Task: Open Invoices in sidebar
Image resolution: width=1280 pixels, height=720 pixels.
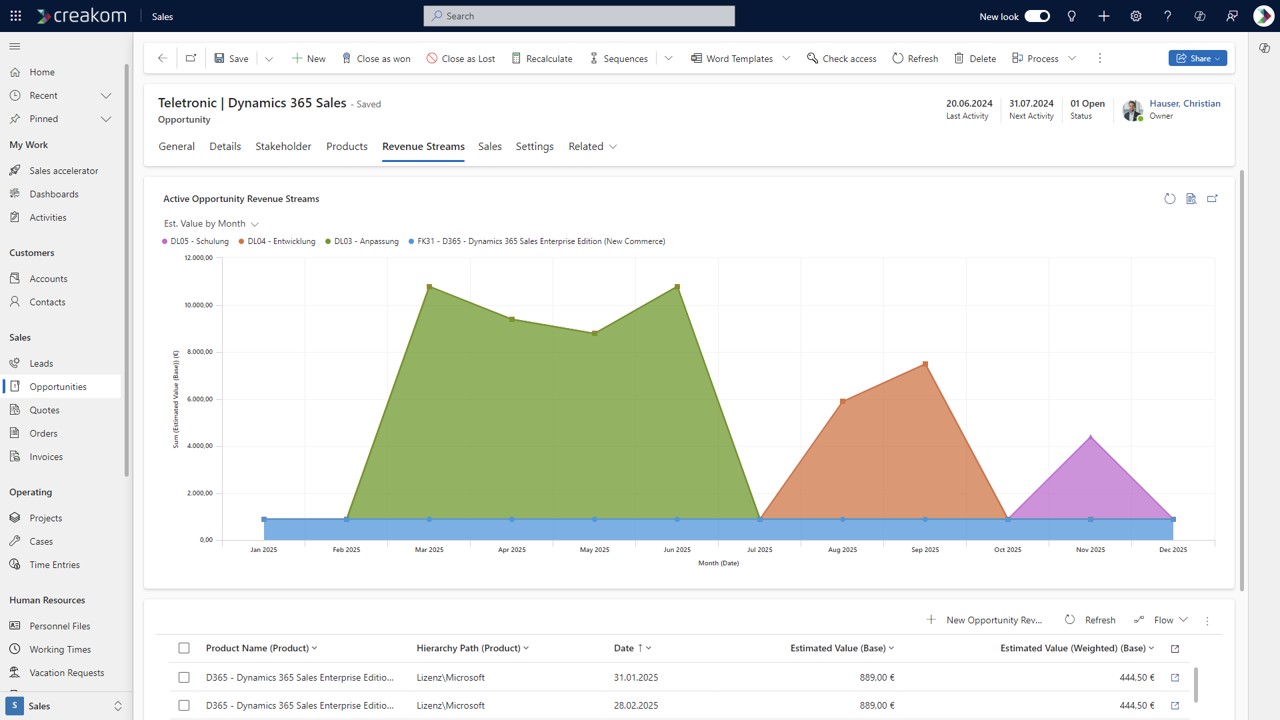Action: tap(46, 457)
